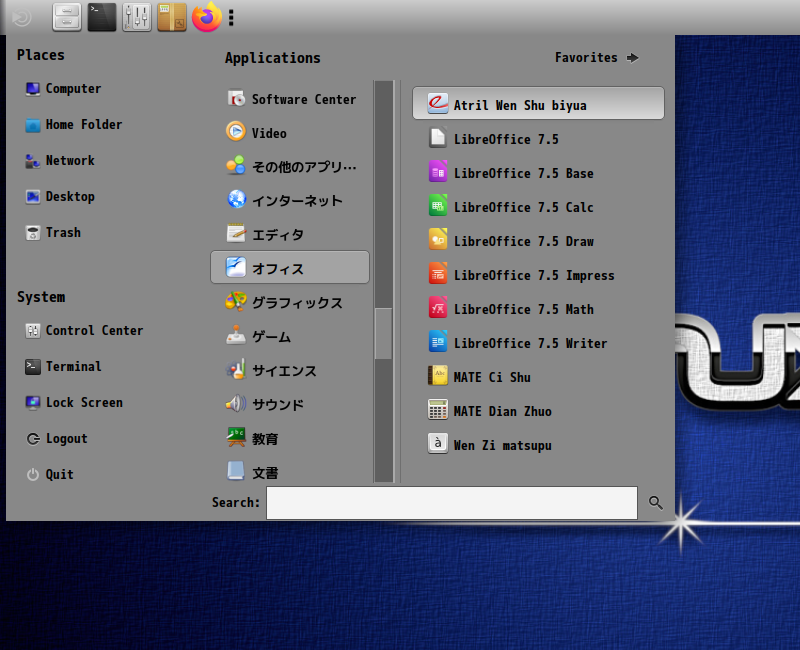Select 教育 category
The width and height of the screenshot is (800, 650).
coord(290,439)
